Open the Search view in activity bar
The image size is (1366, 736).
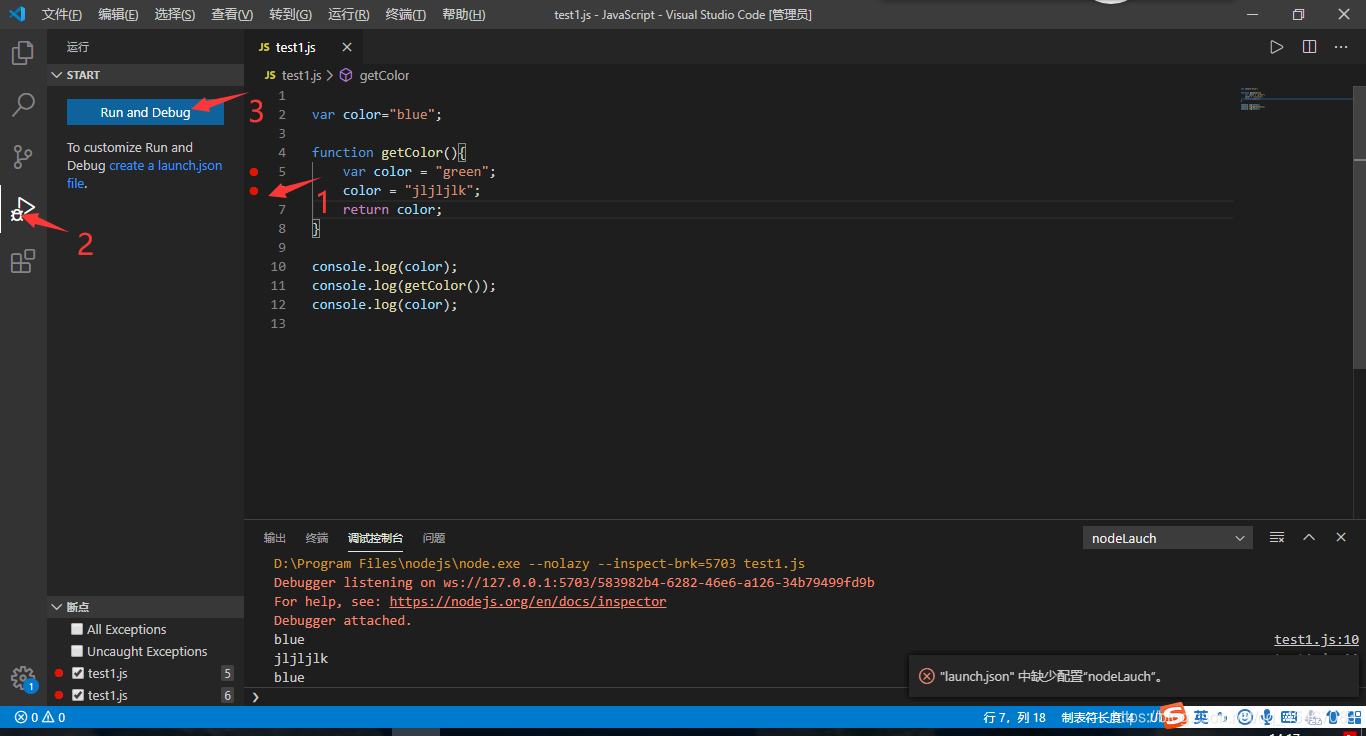click(23, 104)
